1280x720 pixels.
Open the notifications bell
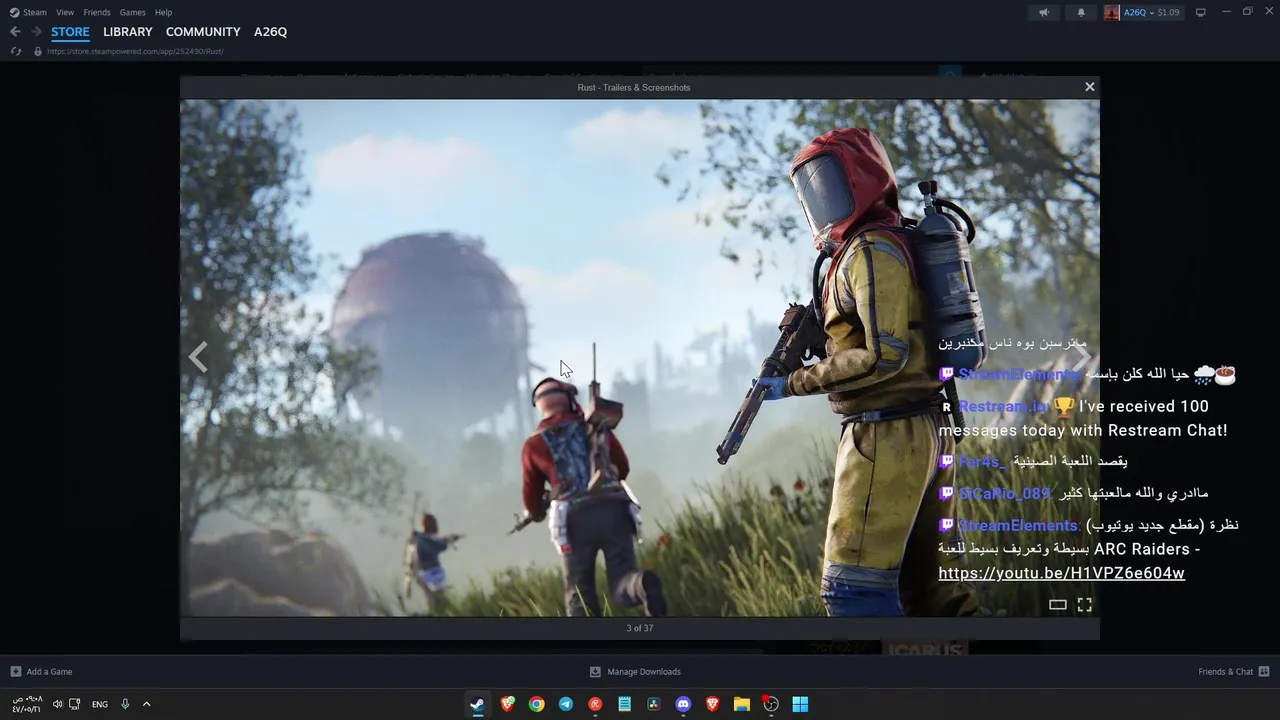click(x=1081, y=12)
